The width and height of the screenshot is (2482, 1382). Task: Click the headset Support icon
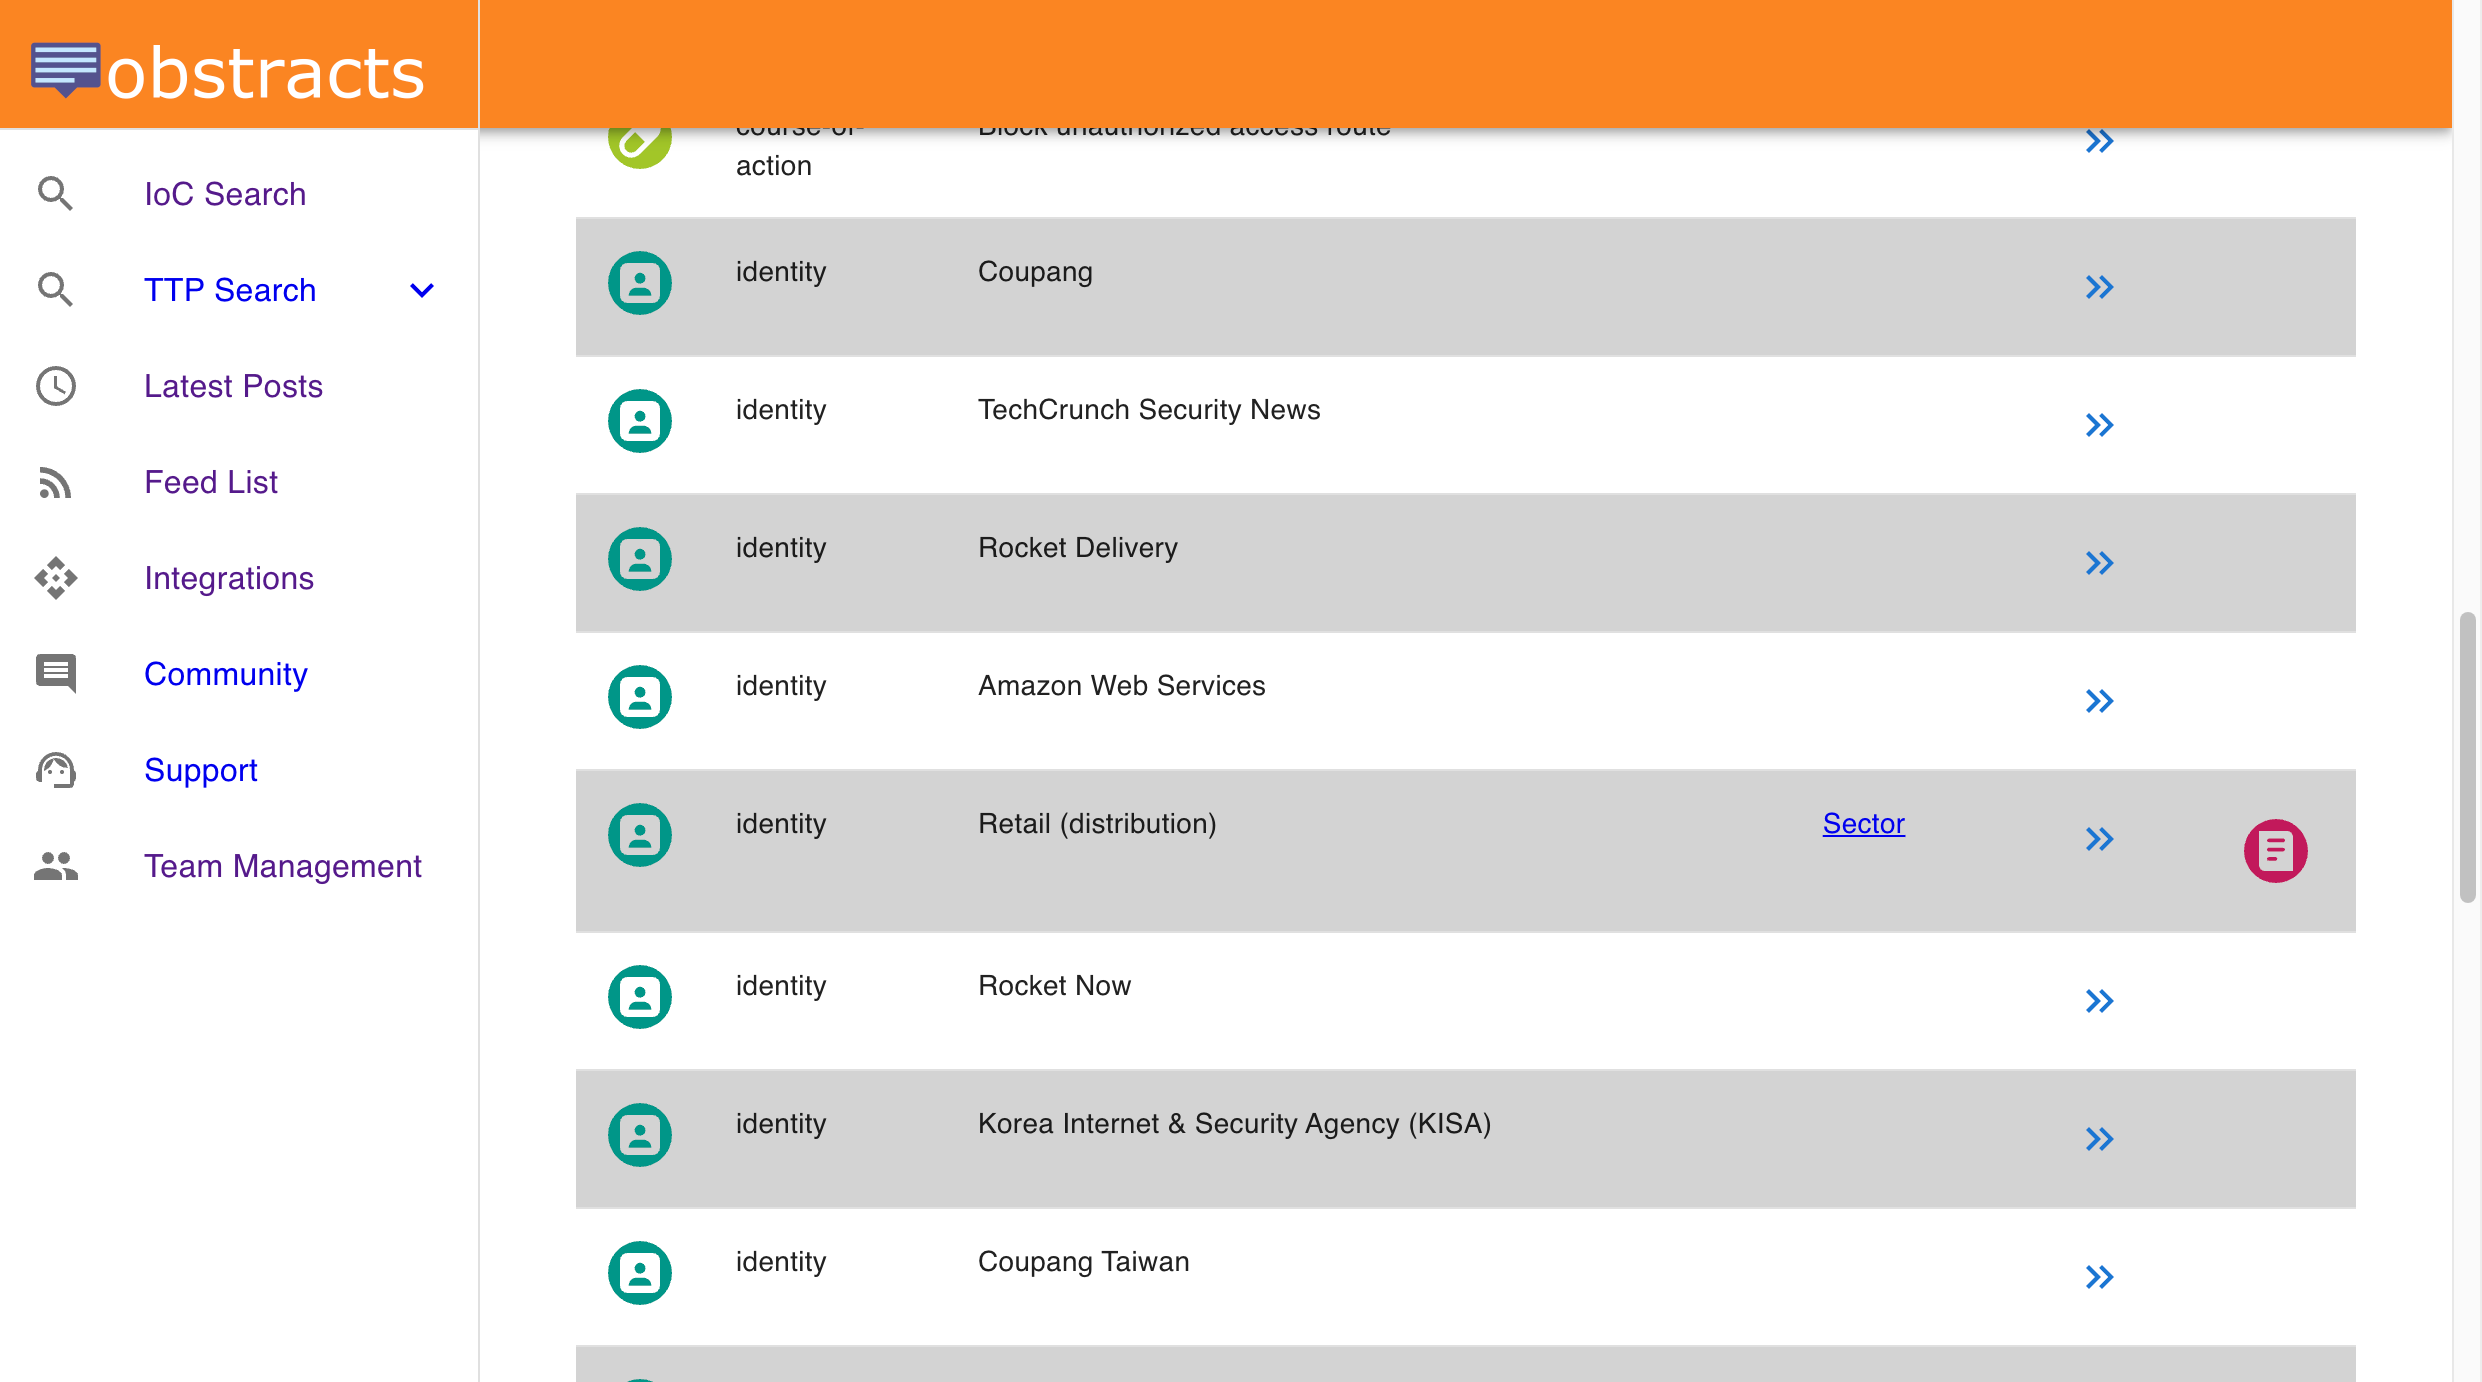point(55,770)
